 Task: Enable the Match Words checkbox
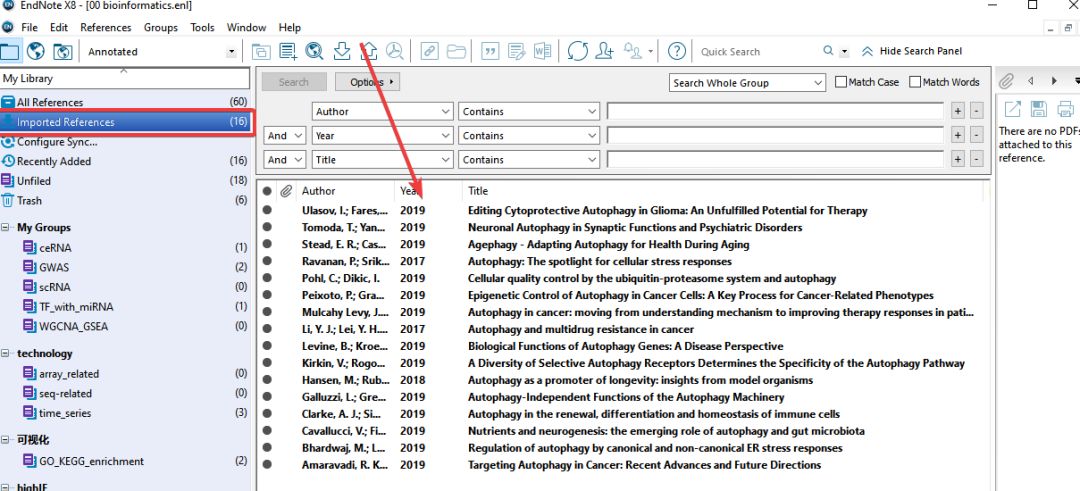coord(915,82)
